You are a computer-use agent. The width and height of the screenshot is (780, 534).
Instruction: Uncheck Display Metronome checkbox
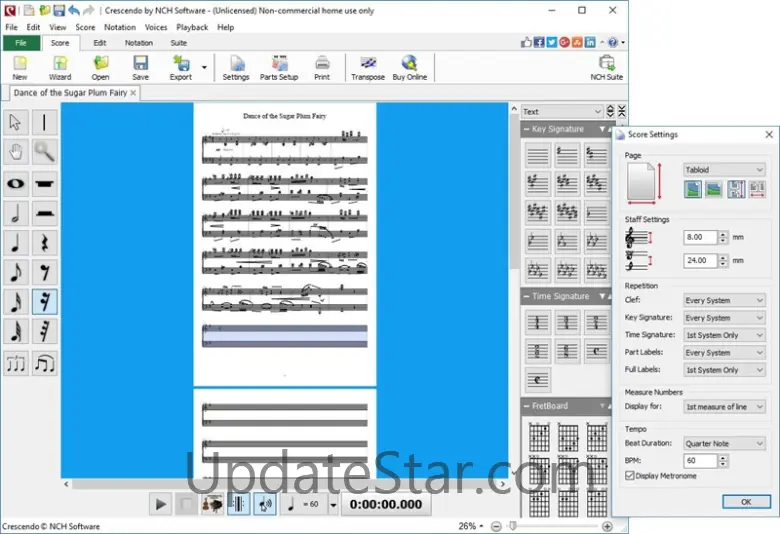(x=630, y=476)
